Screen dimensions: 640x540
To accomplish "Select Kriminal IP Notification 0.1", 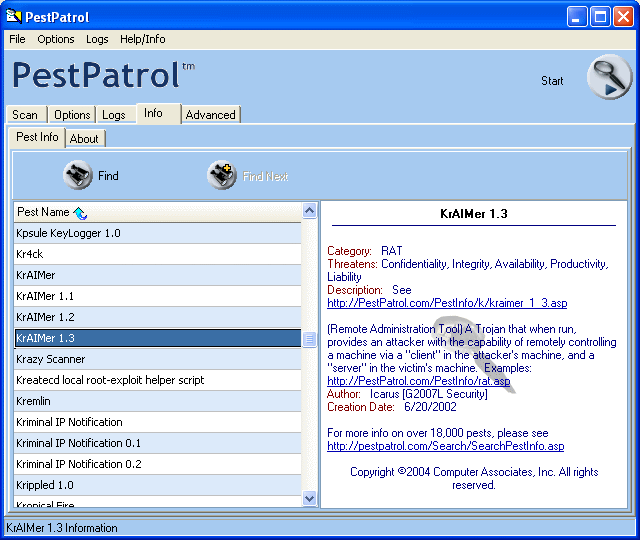I will (158, 443).
